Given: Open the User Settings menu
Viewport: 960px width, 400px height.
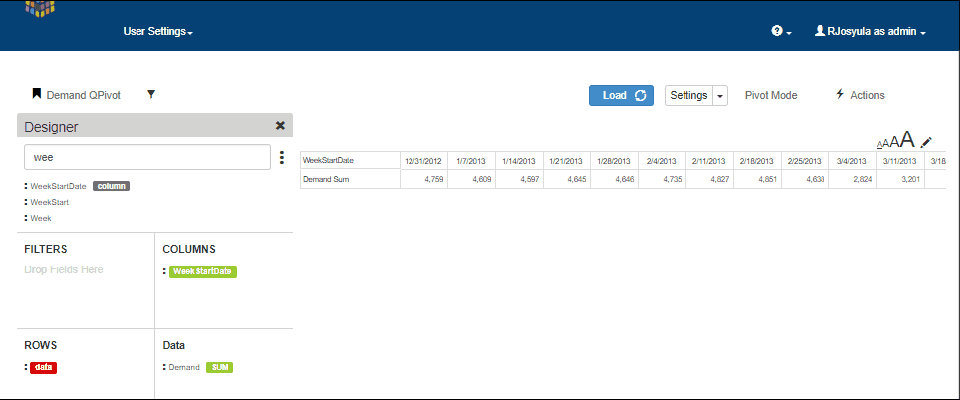Looking at the screenshot, I should [158, 31].
